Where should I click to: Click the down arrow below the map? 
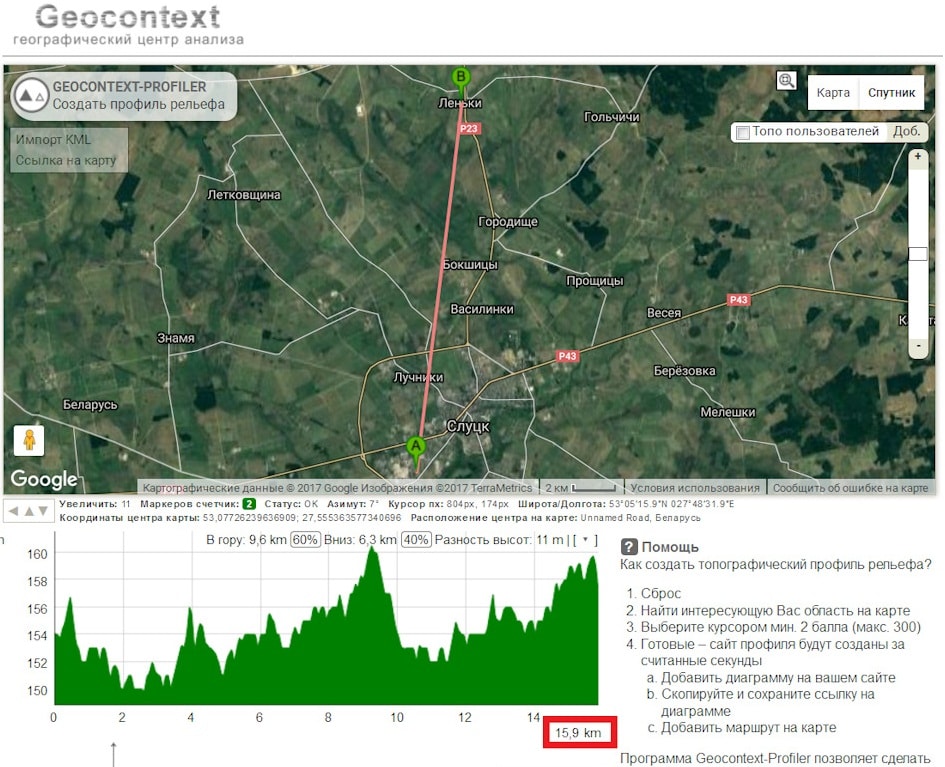(43, 511)
